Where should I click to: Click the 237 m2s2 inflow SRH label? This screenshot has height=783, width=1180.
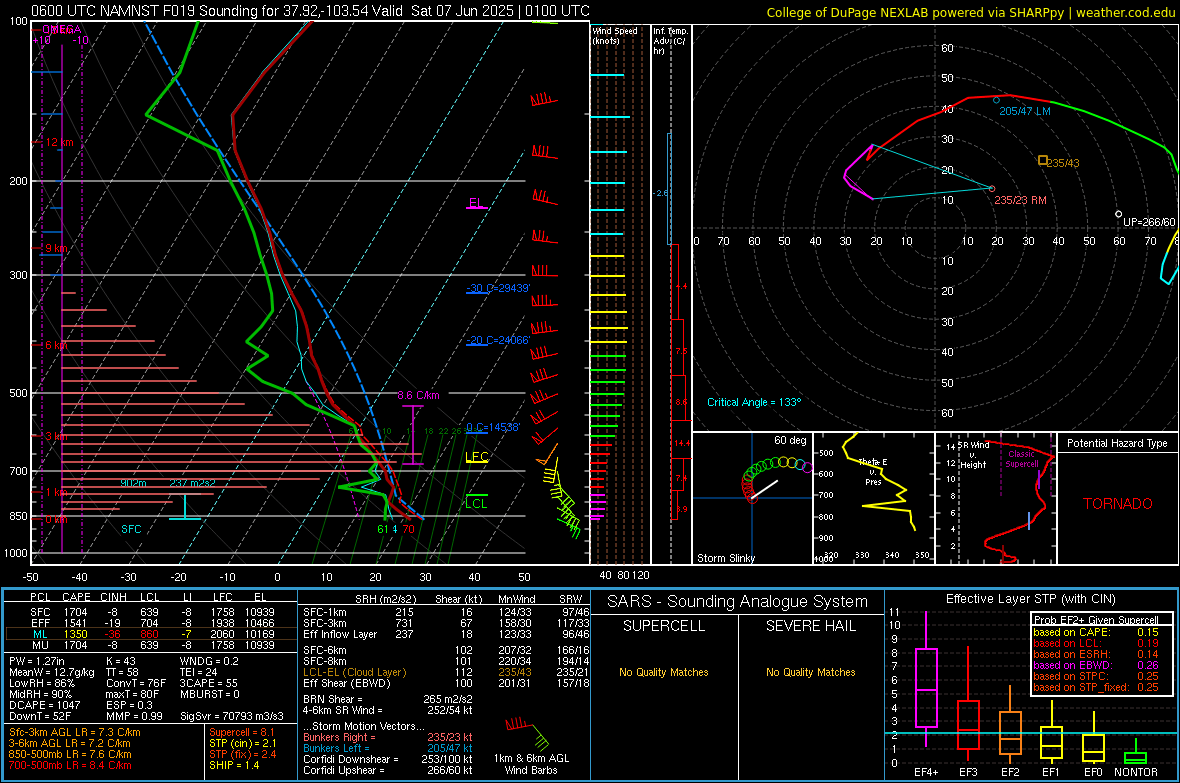click(193, 483)
